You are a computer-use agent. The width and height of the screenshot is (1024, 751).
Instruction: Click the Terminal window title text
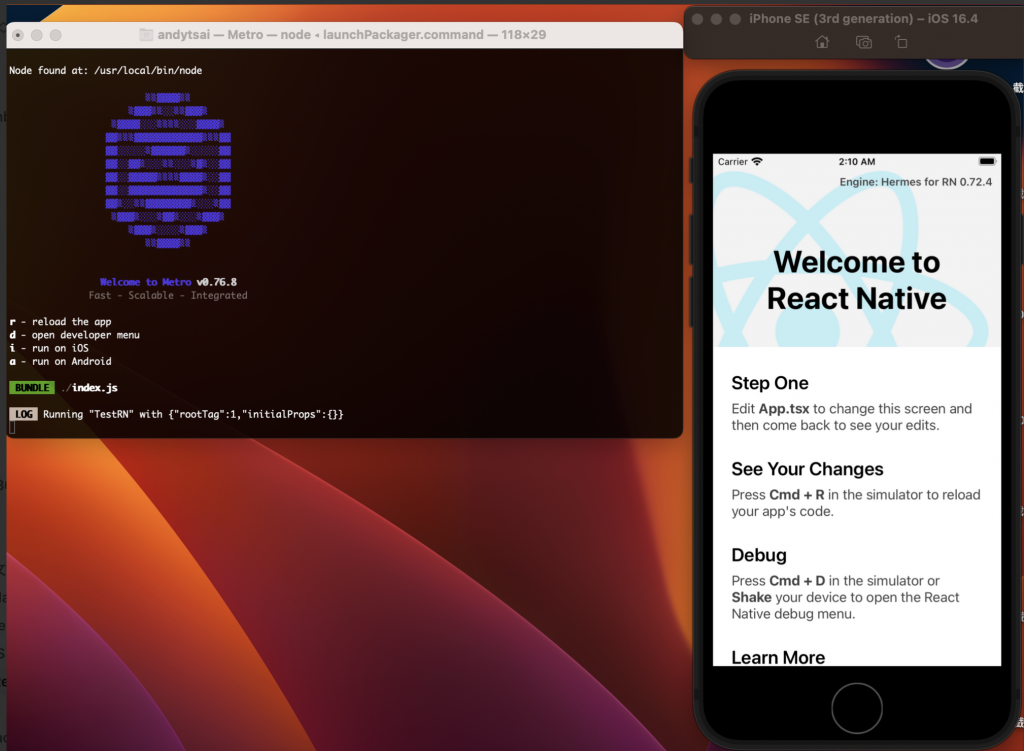[x=351, y=35]
